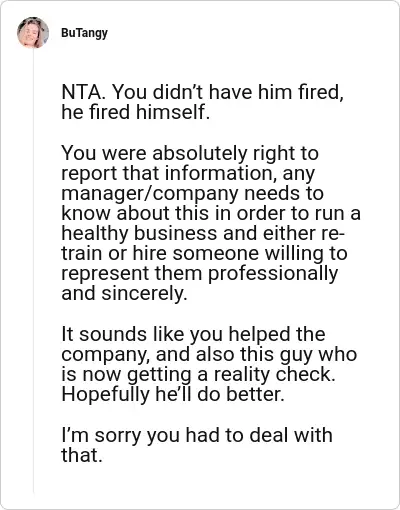Click the line "I'm sorry you had to deal with"

[x=197, y=435]
